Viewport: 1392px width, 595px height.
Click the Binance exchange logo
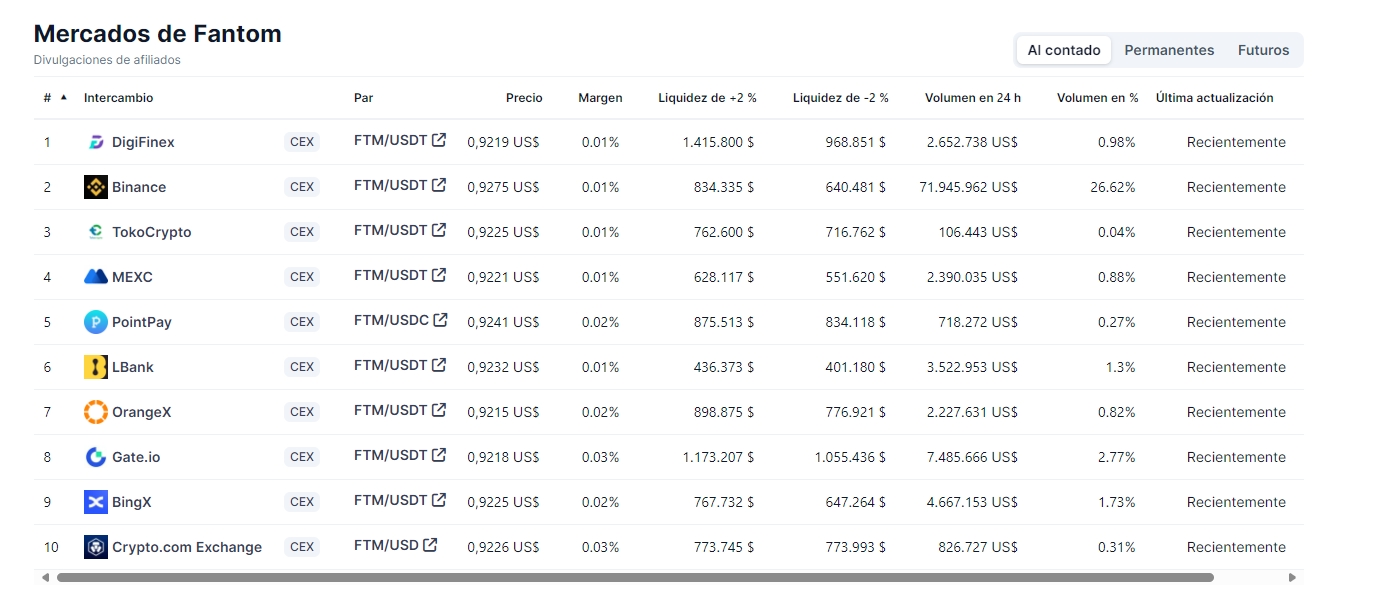pos(96,187)
